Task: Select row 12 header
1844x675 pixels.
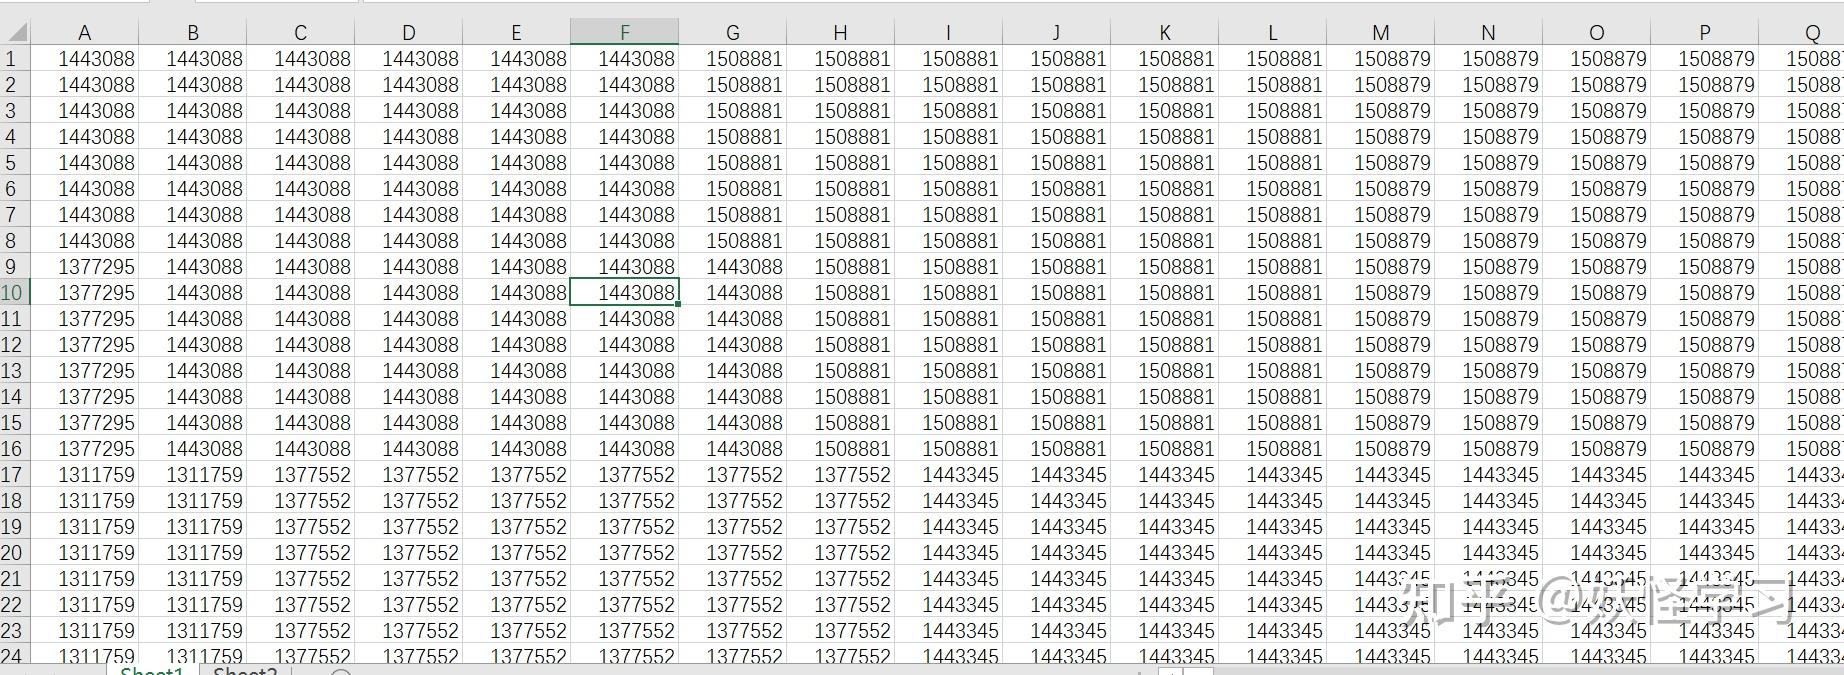Action: pyautogui.click(x=15, y=345)
